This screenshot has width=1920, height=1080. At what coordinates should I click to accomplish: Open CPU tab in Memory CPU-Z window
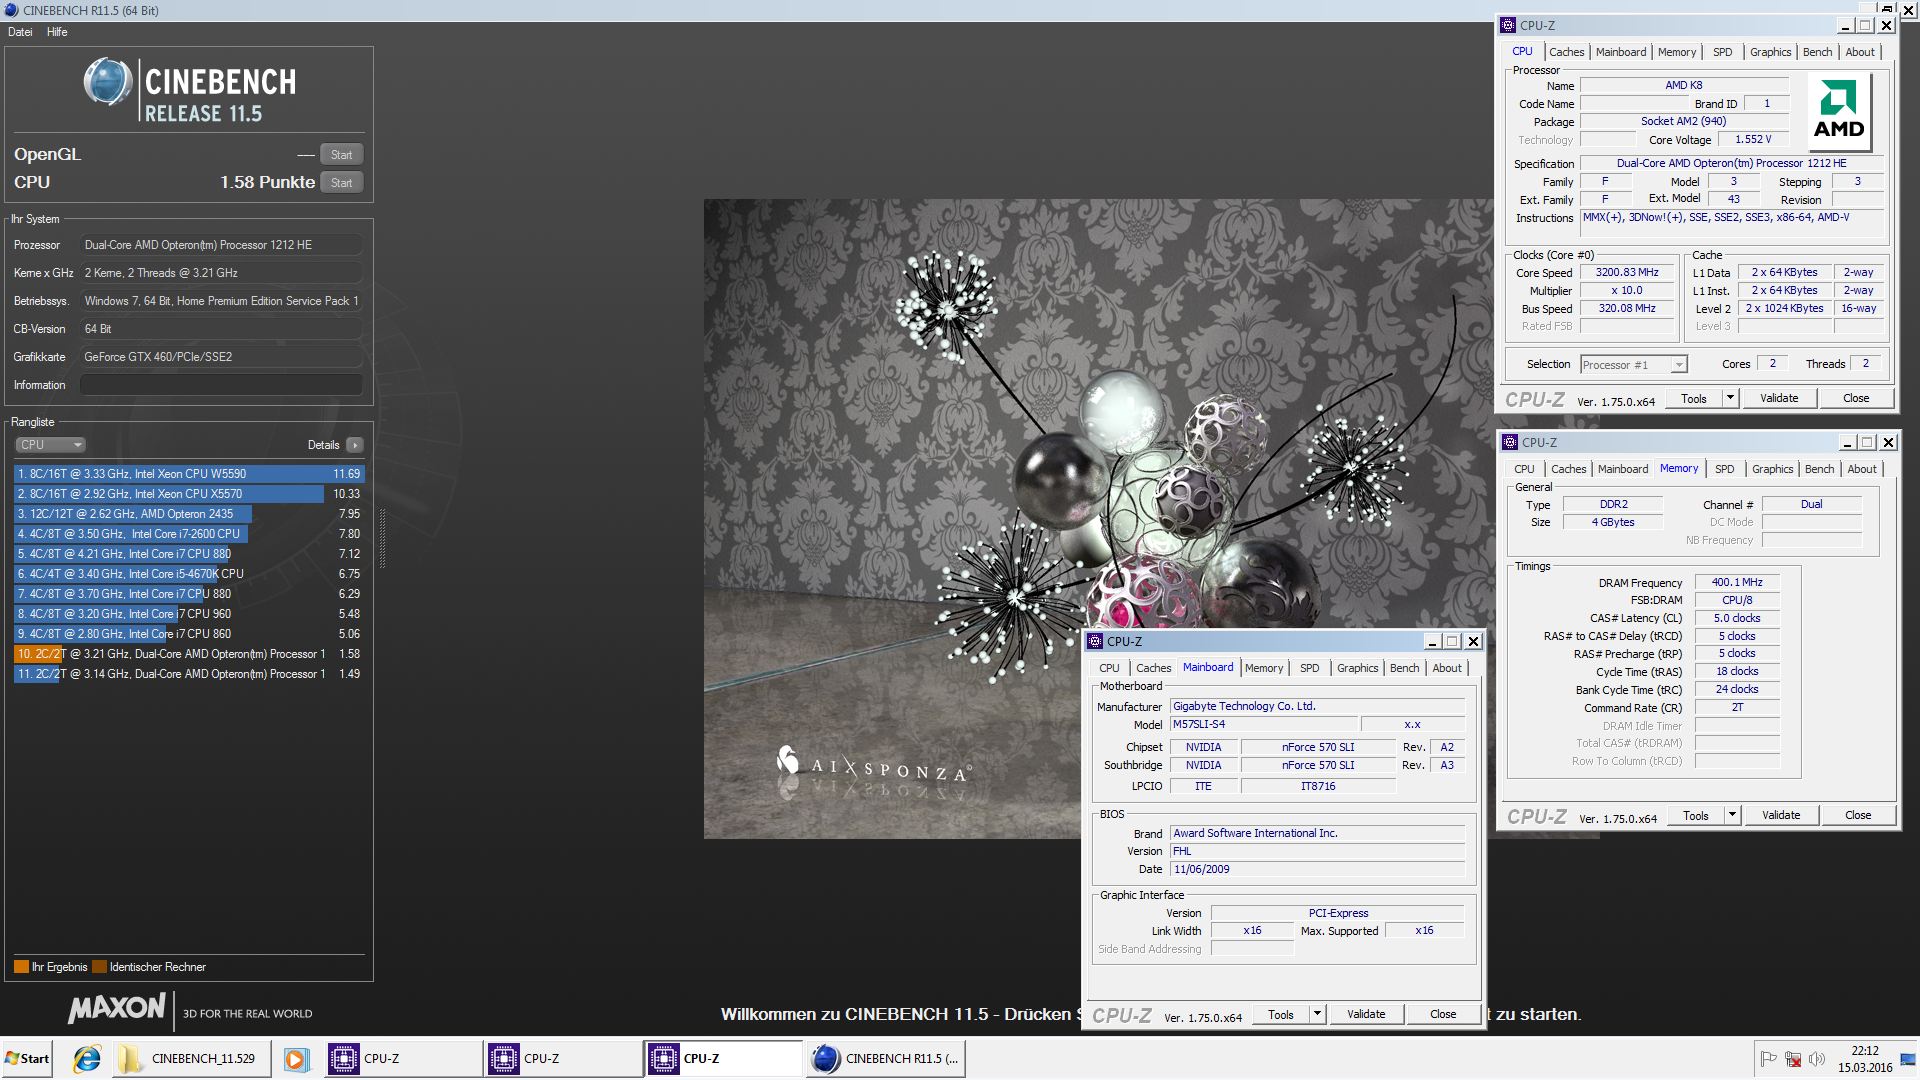[1524, 469]
